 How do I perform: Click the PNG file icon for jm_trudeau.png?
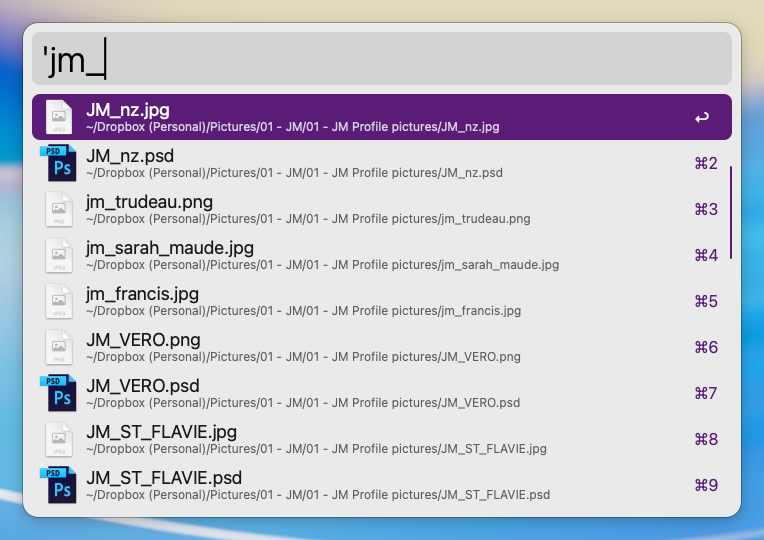(59, 210)
